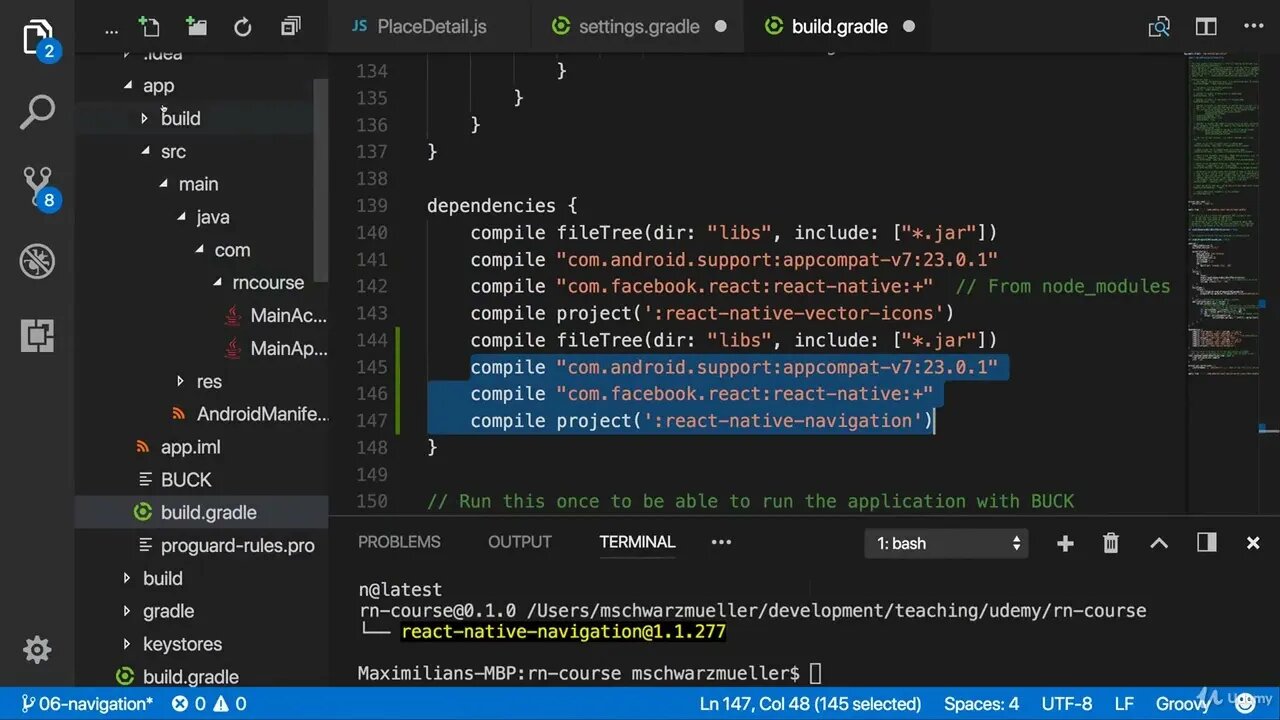Viewport: 1280px width, 720px height.
Task: Open the MainAp... java file
Action: 288,349
